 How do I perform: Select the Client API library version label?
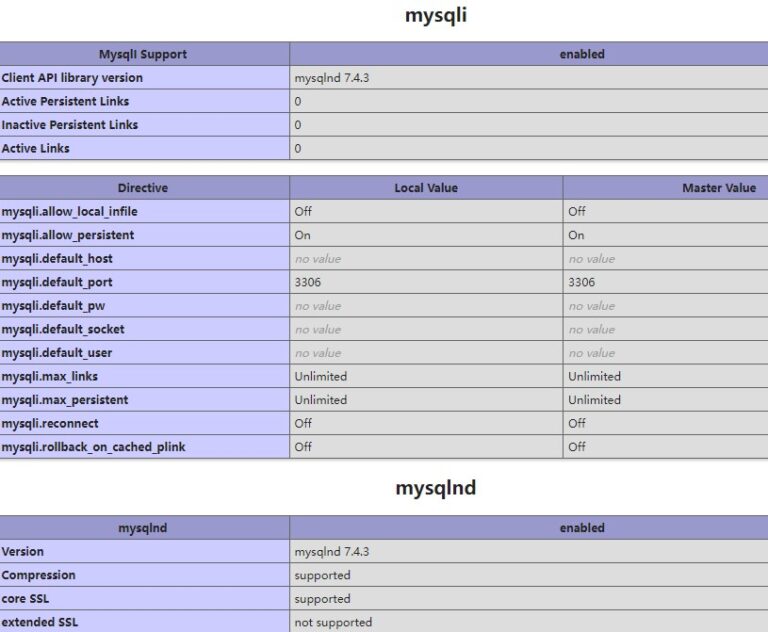point(72,78)
